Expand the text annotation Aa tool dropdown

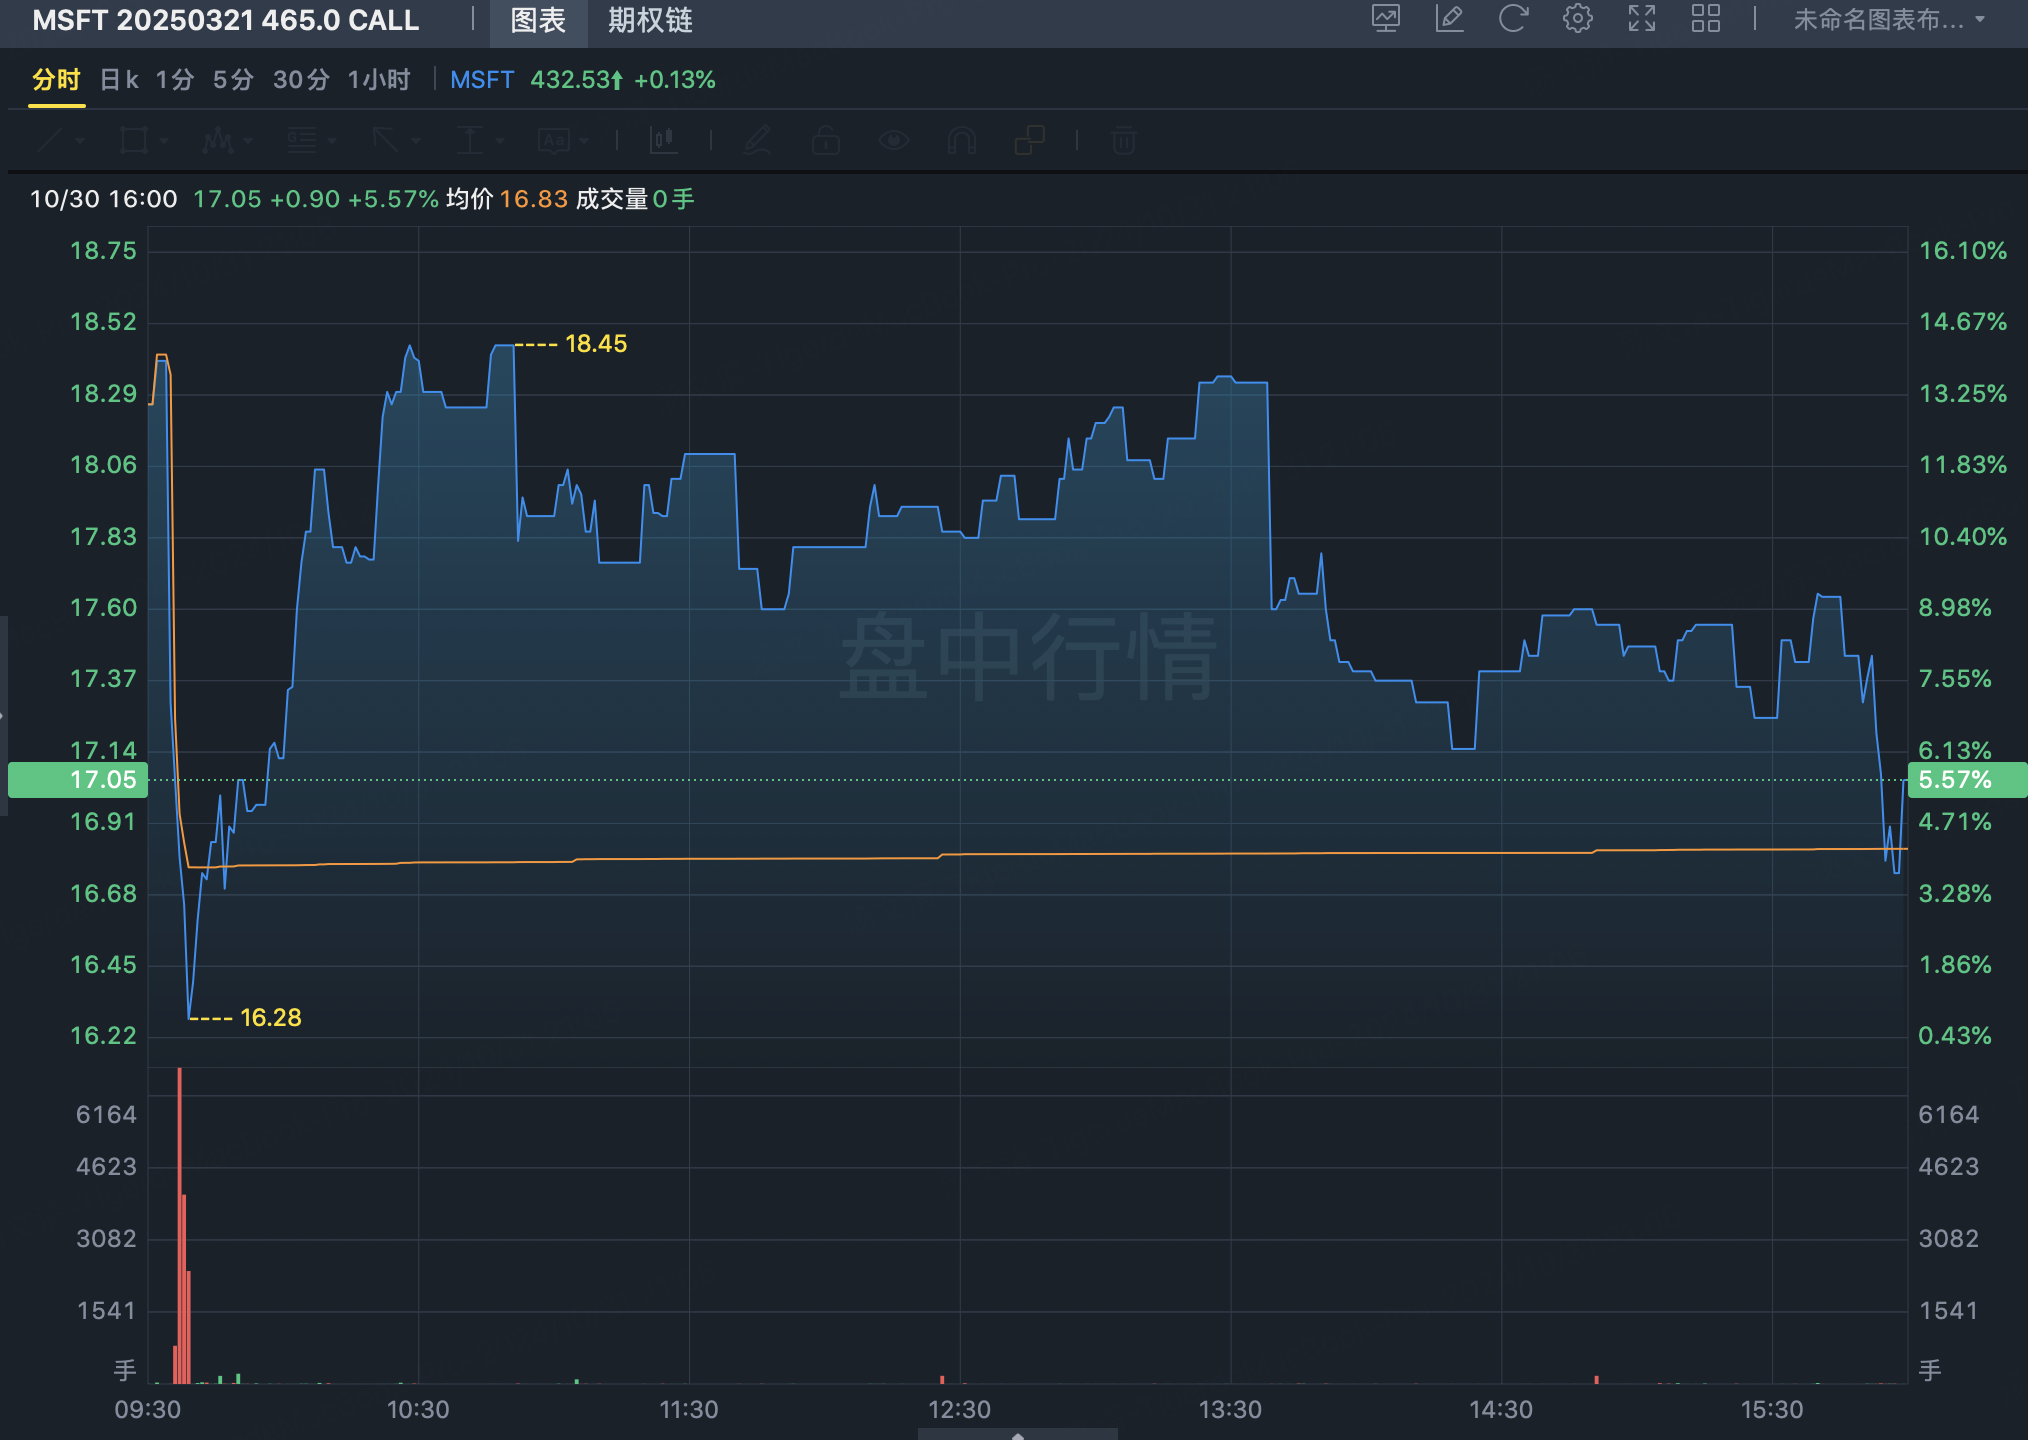[584, 141]
